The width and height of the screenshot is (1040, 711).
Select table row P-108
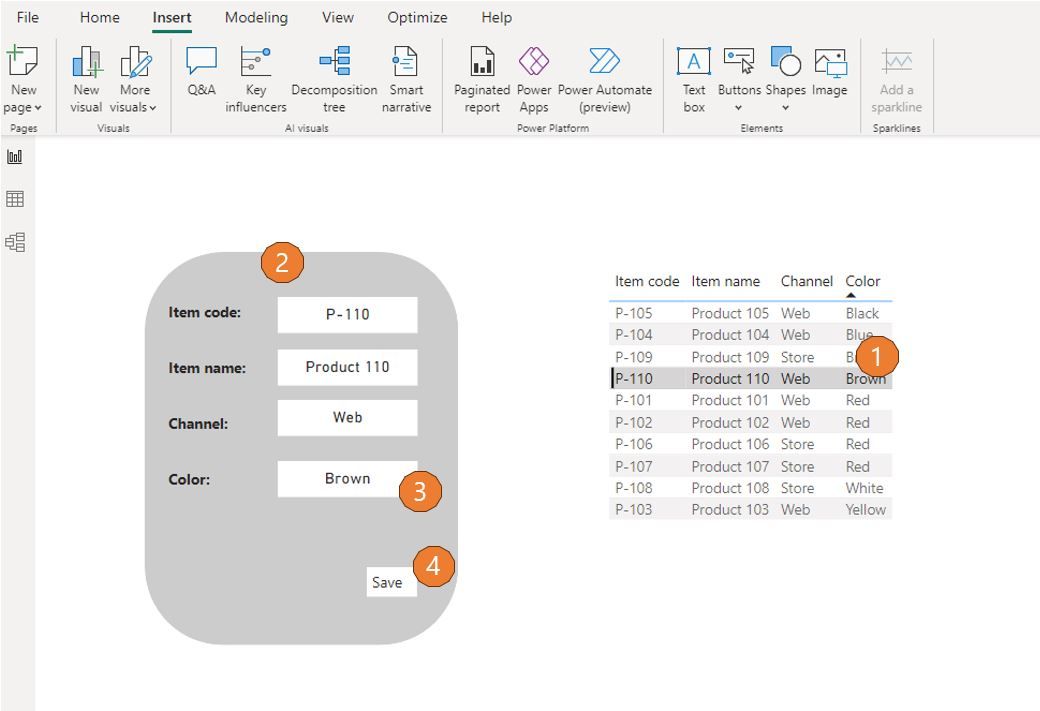[x=750, y=488]
